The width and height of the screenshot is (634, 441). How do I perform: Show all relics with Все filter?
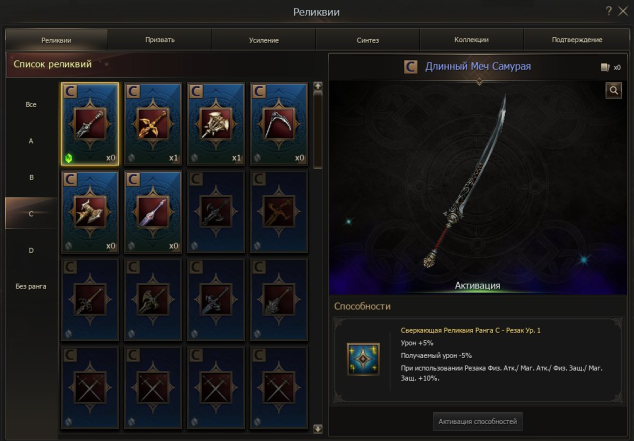(x=31, y=104)
